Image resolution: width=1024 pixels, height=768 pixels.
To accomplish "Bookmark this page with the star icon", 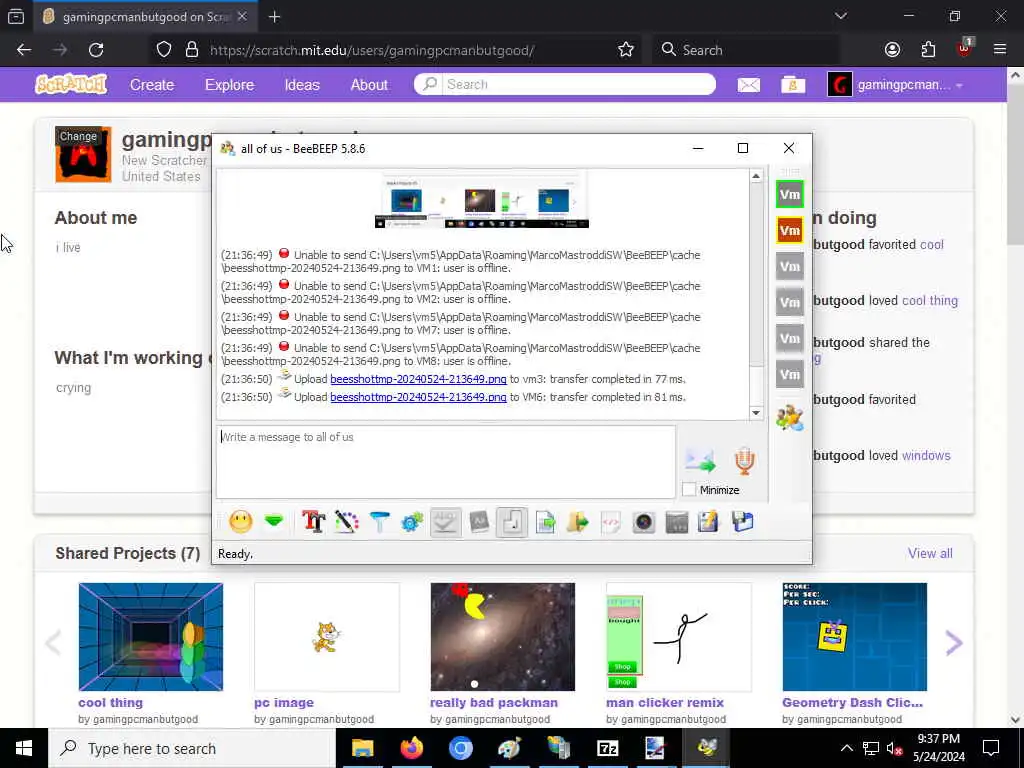I will [626, 50].
